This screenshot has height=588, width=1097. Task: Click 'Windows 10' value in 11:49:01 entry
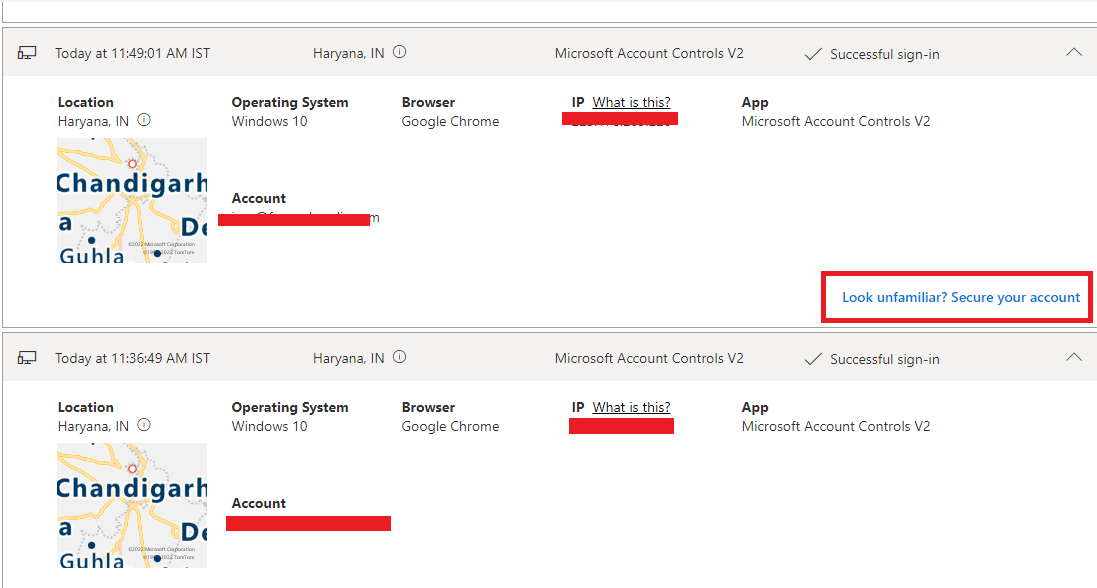click(x=269, y=121)
